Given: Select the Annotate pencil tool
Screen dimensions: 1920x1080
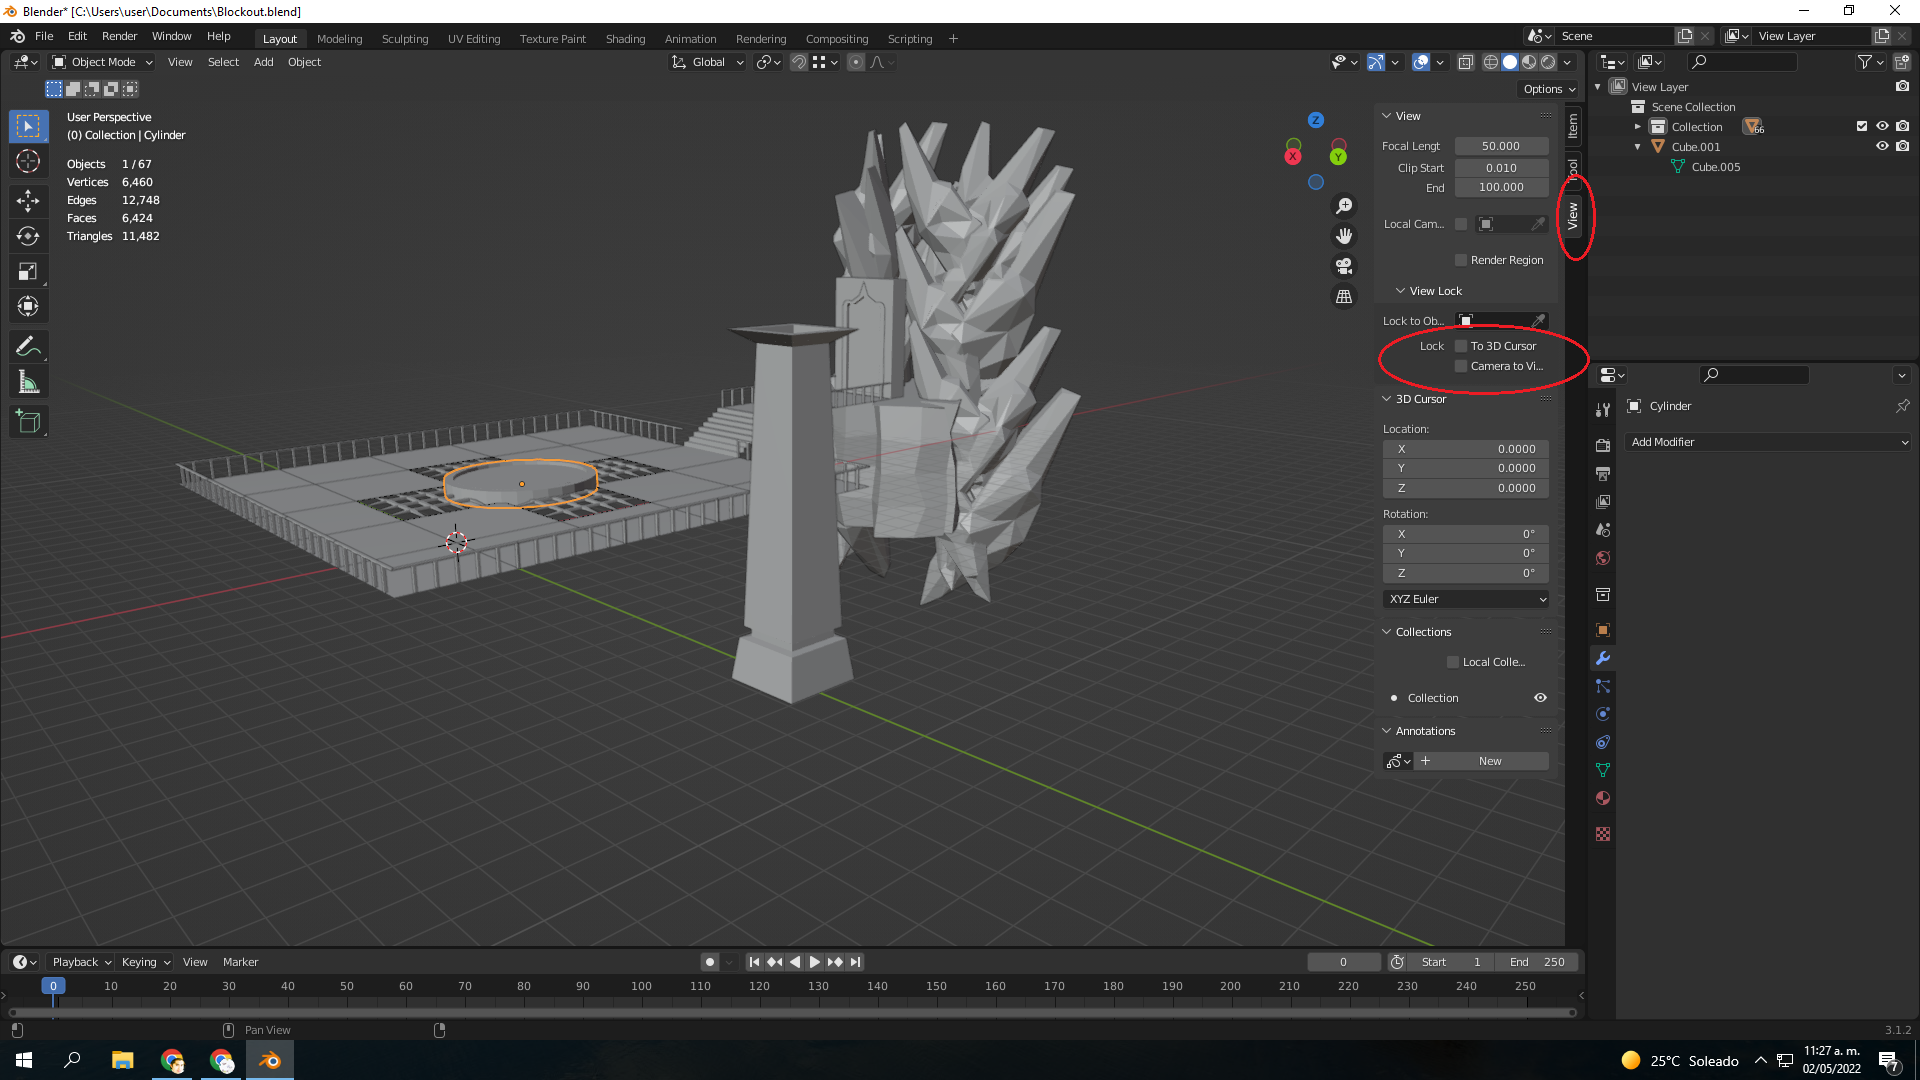Looking at the screenshot, I should (28, 346).
